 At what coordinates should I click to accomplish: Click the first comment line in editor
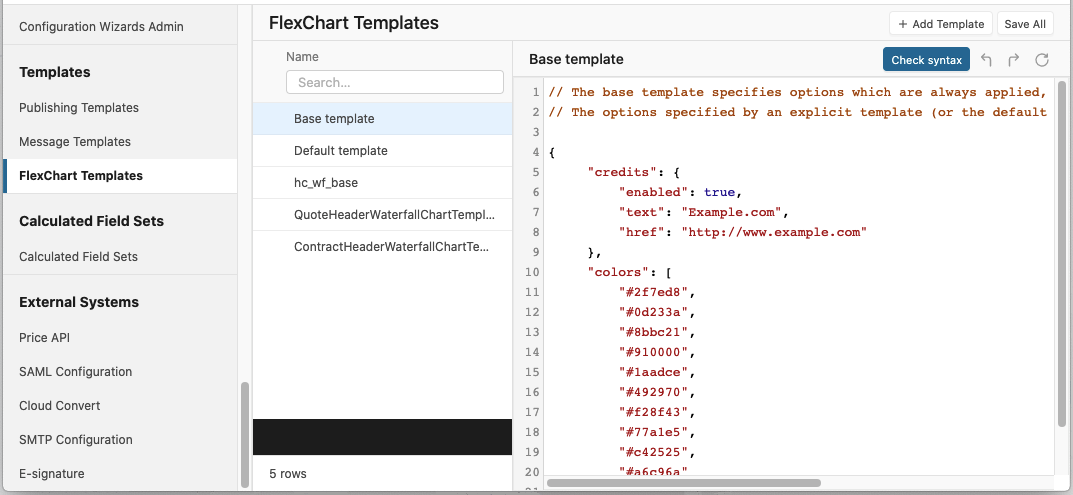click(798, 92)
